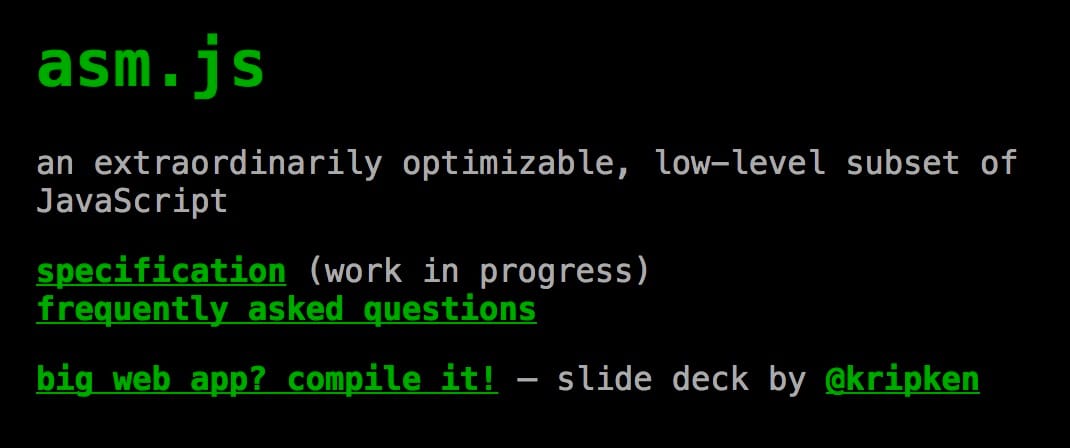Click the word "deck" in the last line
1070x448 pixels.
pos(710,379)
